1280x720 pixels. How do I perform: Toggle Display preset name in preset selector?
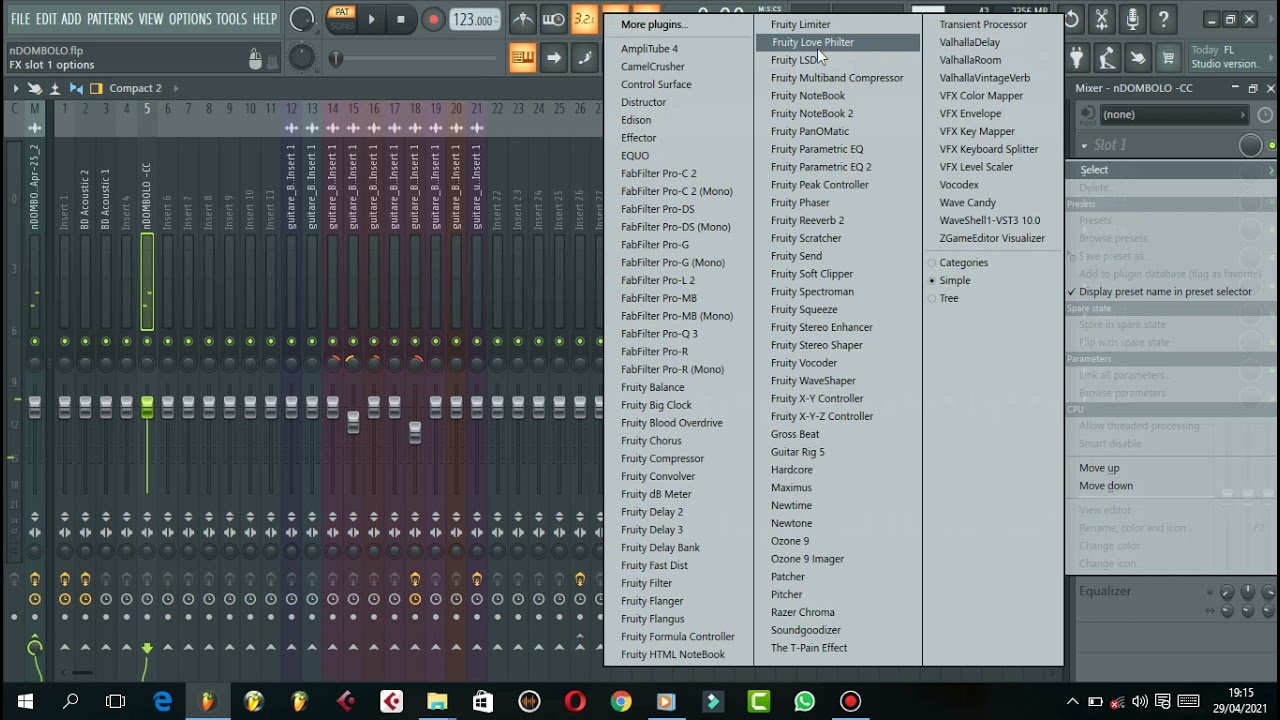(1160, 292)
